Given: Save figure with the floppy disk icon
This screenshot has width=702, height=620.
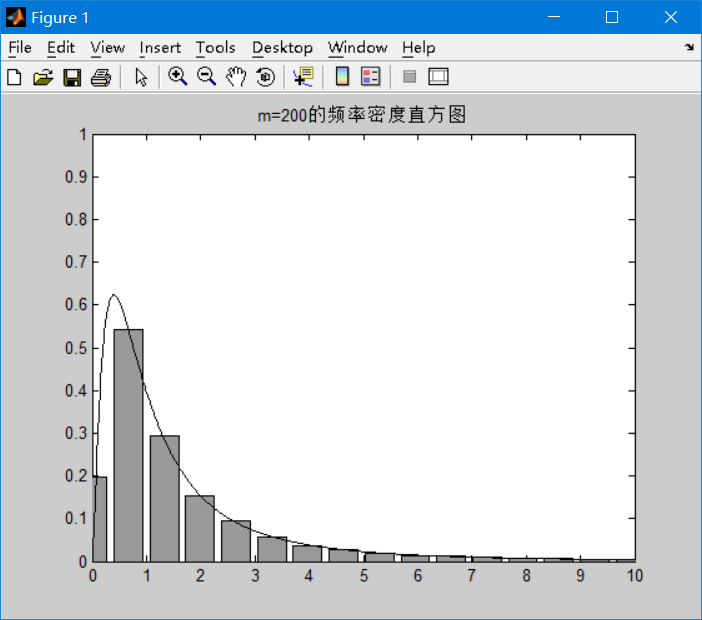Looking at the screenshot, I should pyautogui.click(x=72, y=77).
